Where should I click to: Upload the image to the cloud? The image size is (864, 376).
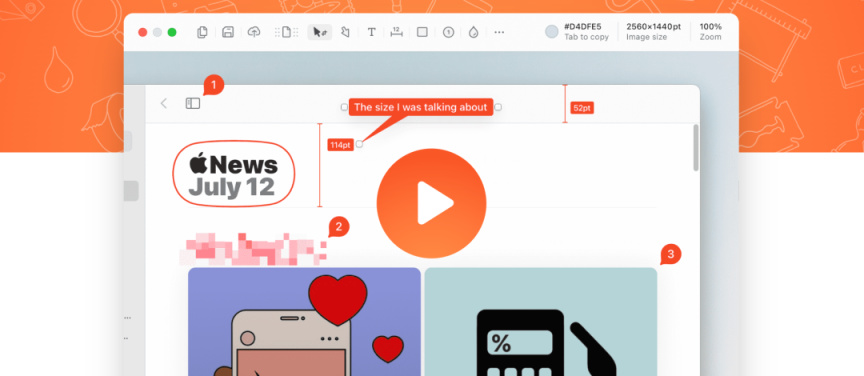pos(253,32)
